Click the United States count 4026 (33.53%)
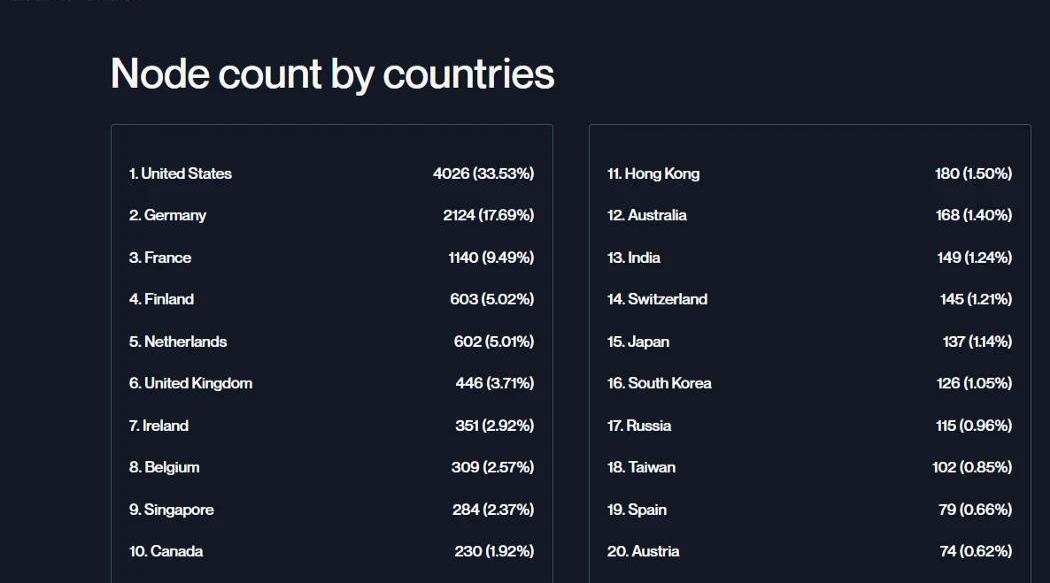Screen dimensions: 1050x583 click(483, 174)
